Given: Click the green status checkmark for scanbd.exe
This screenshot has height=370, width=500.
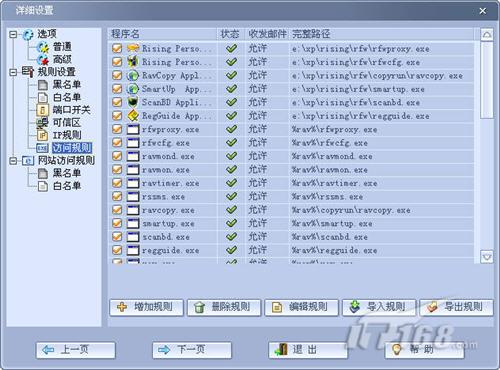Looking at the screenshot, I should coord(231,236).
